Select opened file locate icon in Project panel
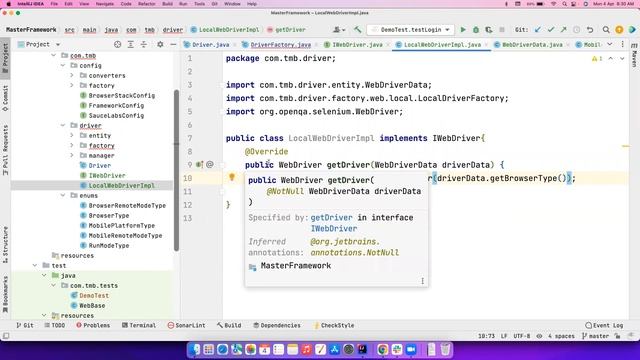Viewport: 640px width, 360px height. (x=118, y=44)
